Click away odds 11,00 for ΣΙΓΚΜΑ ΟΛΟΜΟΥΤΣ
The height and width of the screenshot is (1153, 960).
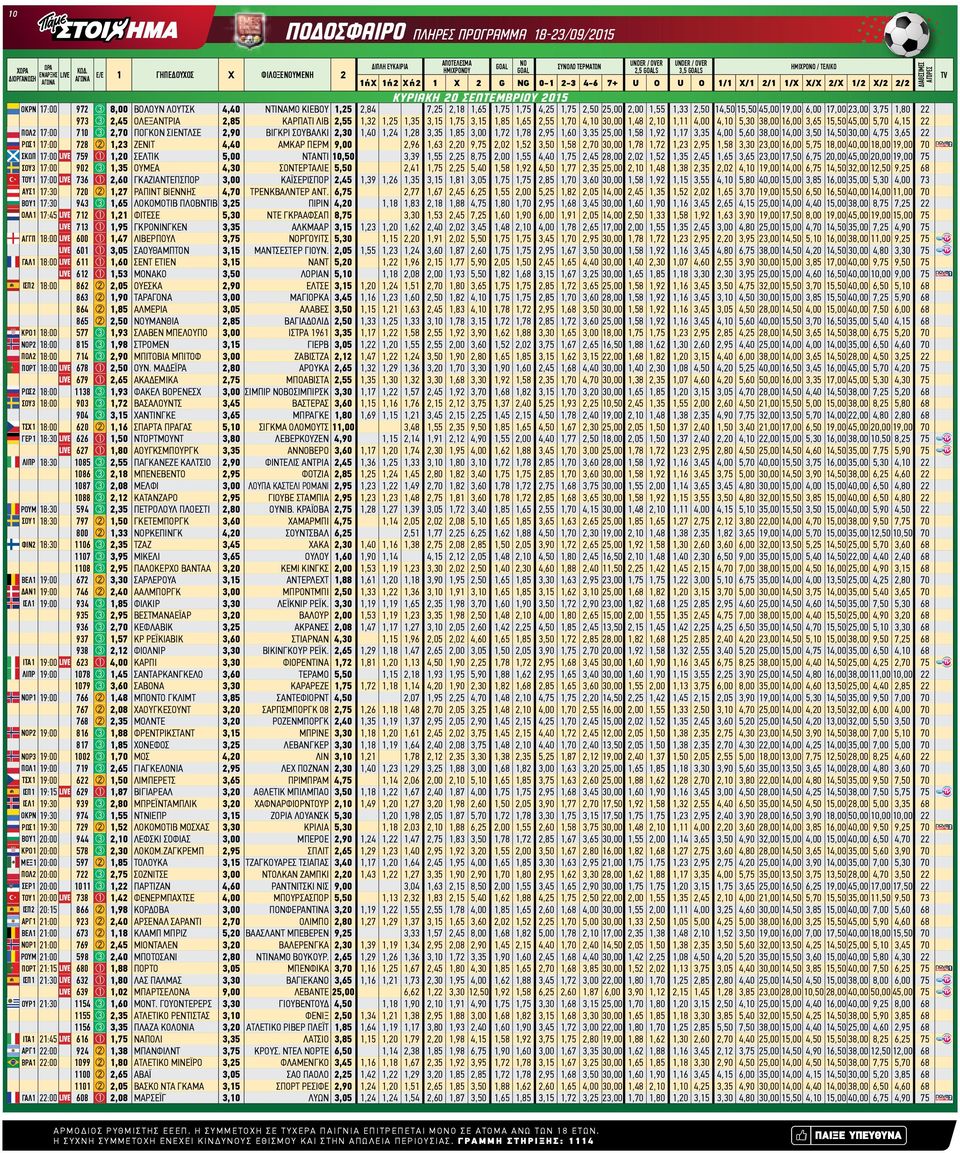343,426
